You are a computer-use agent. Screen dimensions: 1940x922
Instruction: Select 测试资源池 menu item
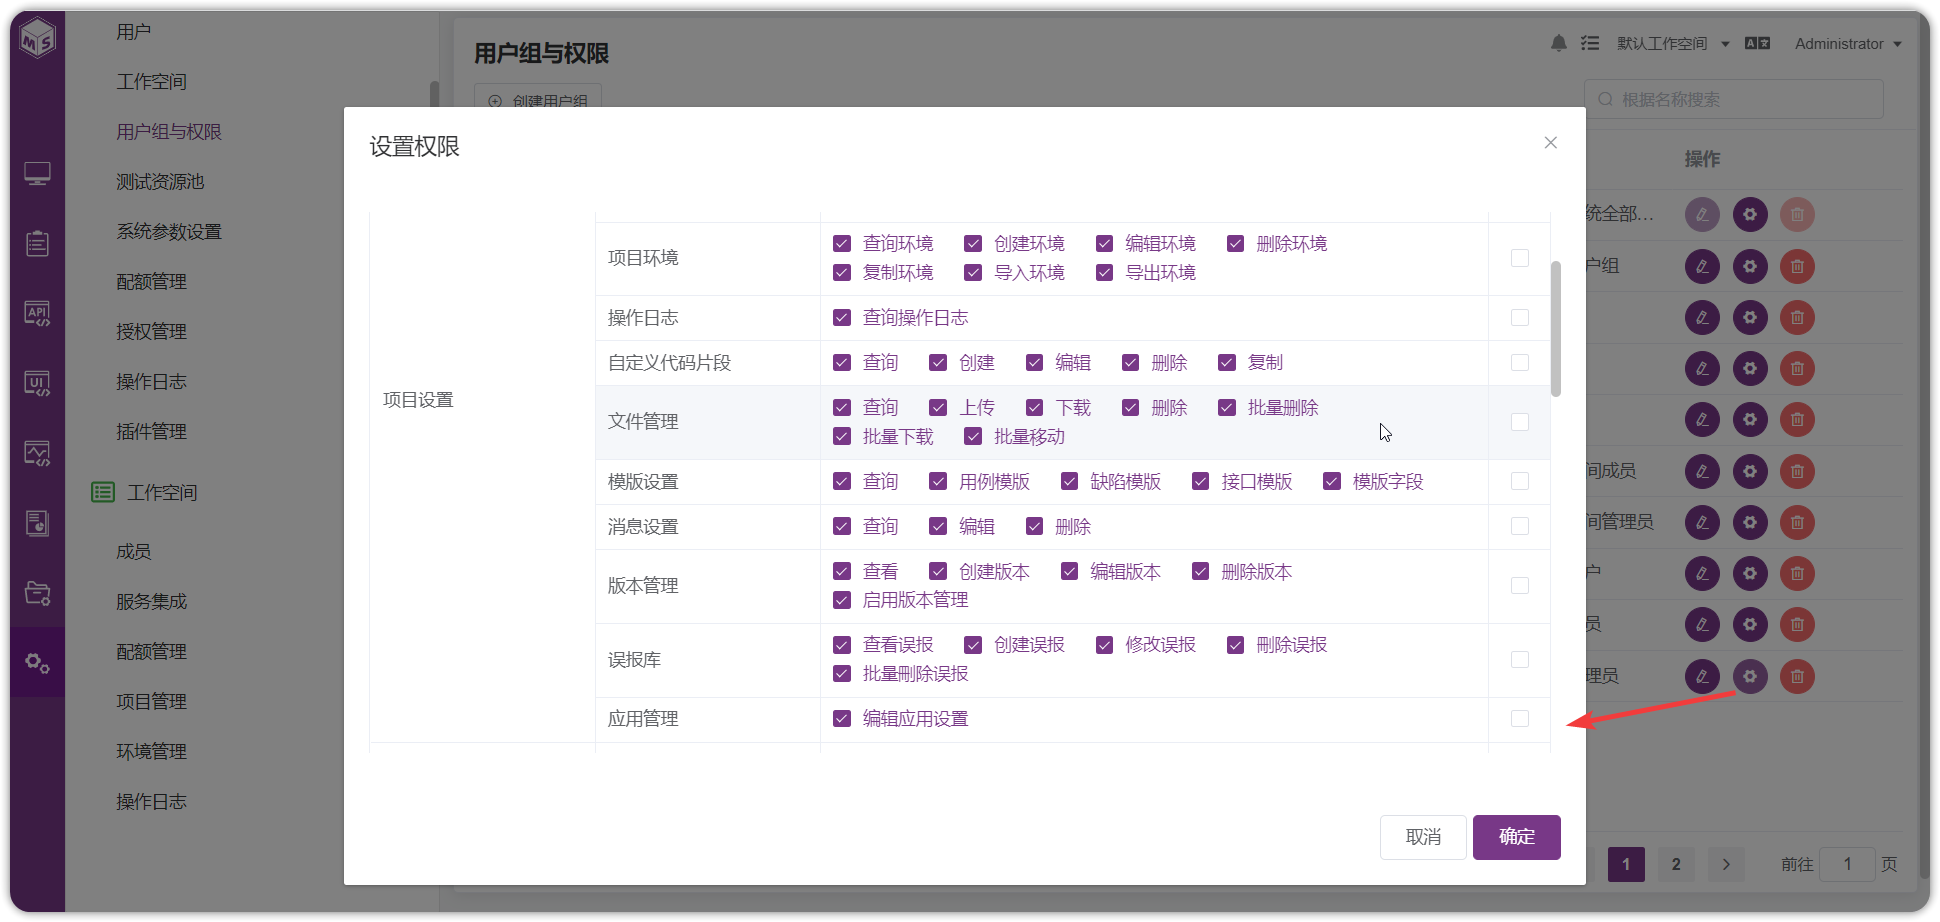click(160, 182)
